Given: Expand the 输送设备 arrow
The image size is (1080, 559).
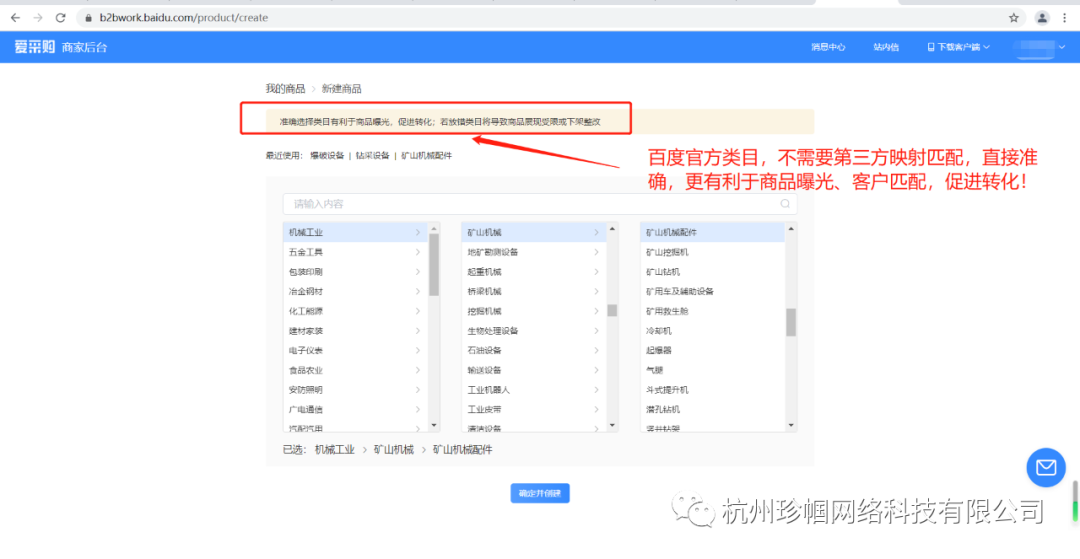Looking at the screenshot, I should pyautogui.click(x=596, y=370).
